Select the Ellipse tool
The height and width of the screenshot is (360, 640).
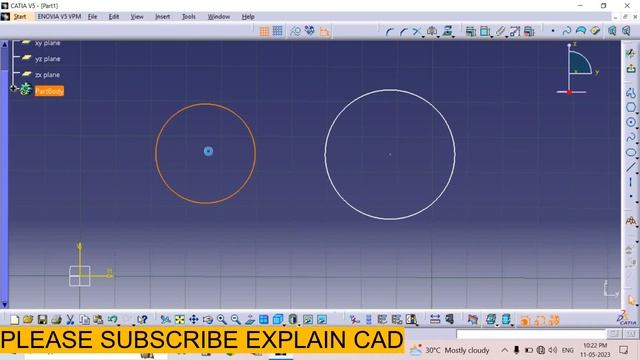[631, 152]
